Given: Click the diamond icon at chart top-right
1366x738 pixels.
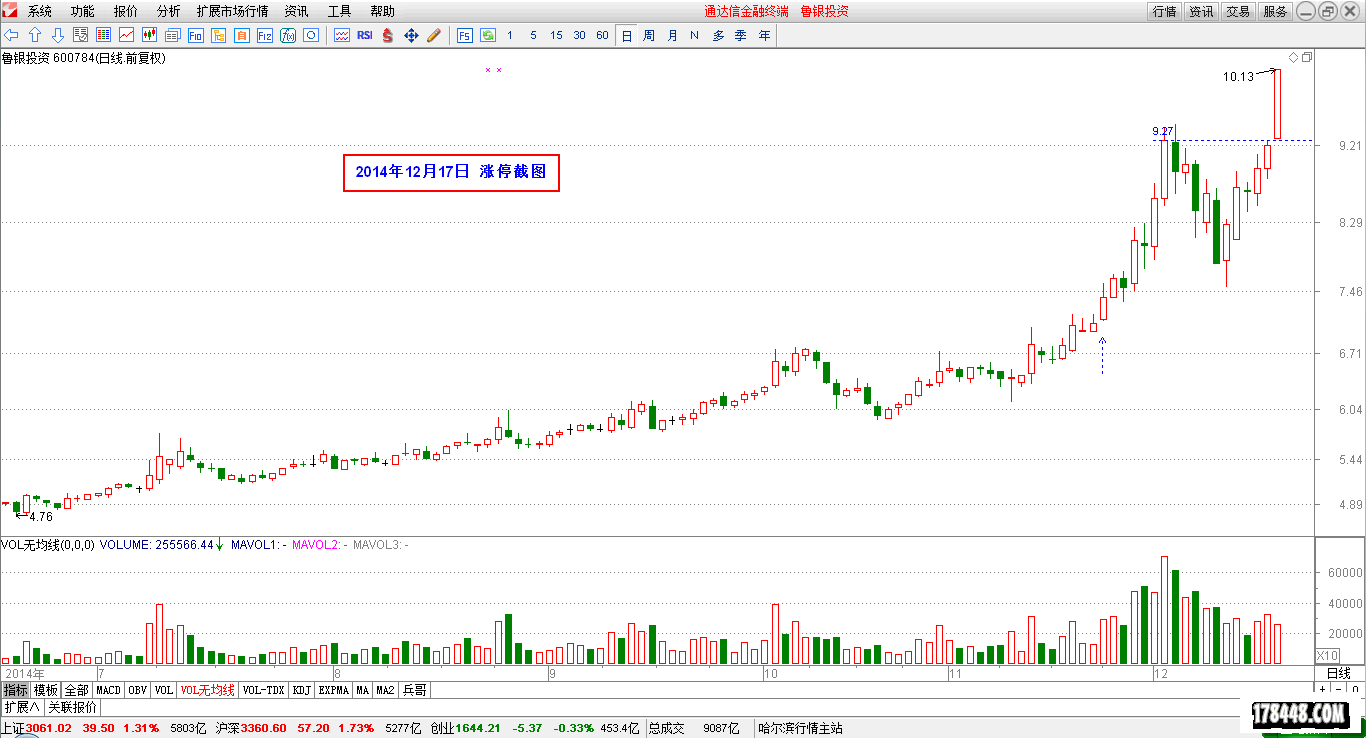Looking at the screenshot, I should click(1293, 58).
